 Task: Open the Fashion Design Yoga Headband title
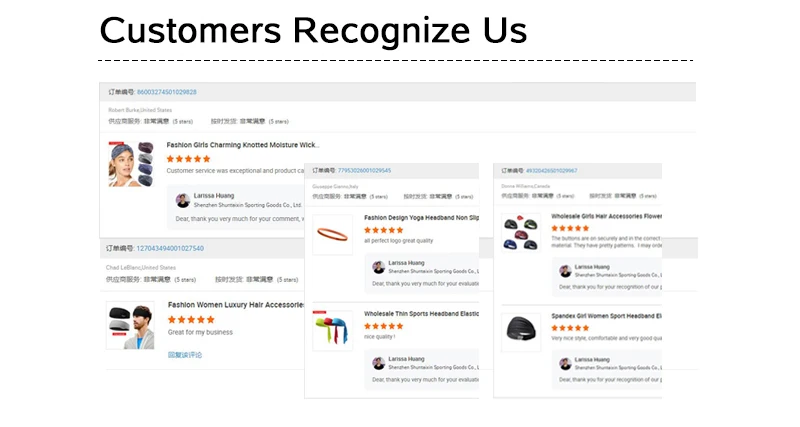(x=421, y=217)
